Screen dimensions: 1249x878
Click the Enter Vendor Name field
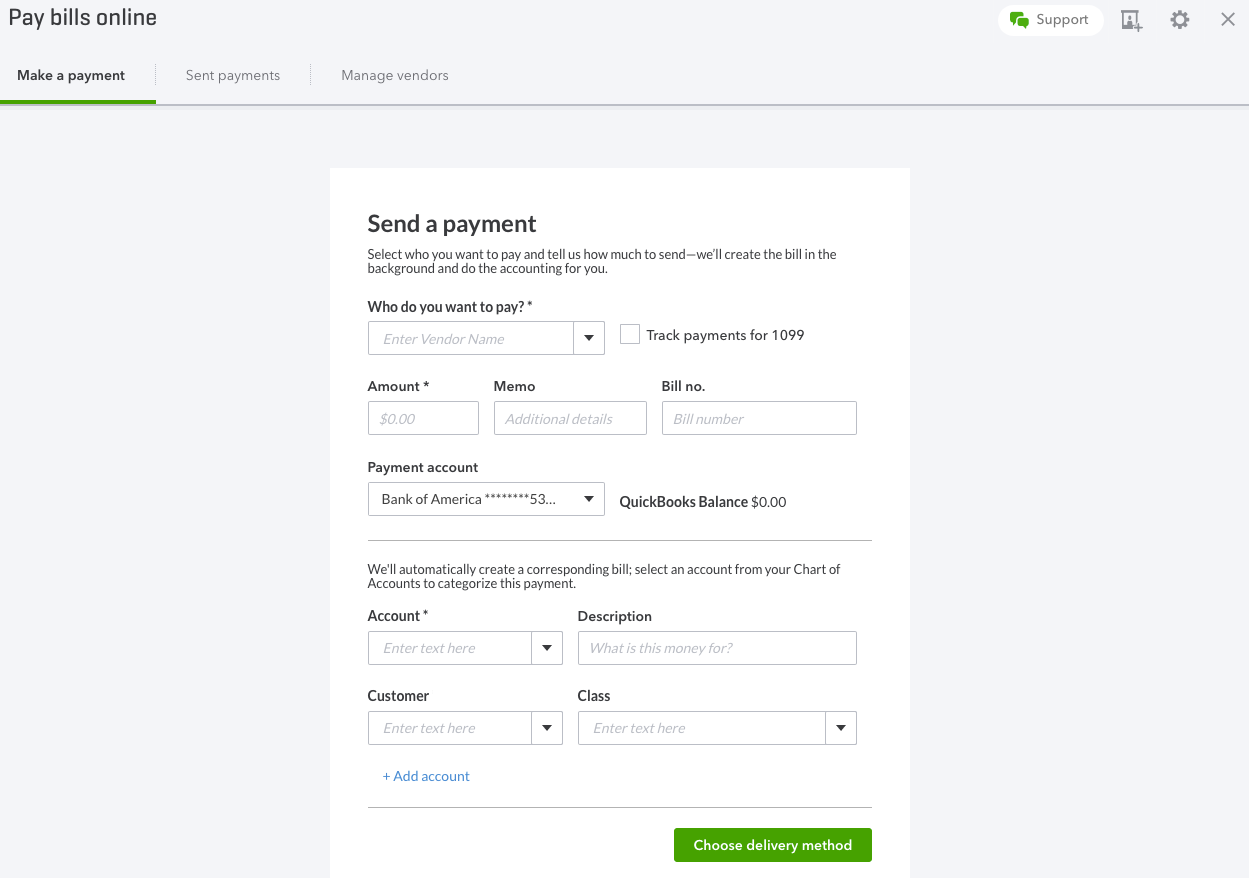pyautogui.click(x=470, y=338)
